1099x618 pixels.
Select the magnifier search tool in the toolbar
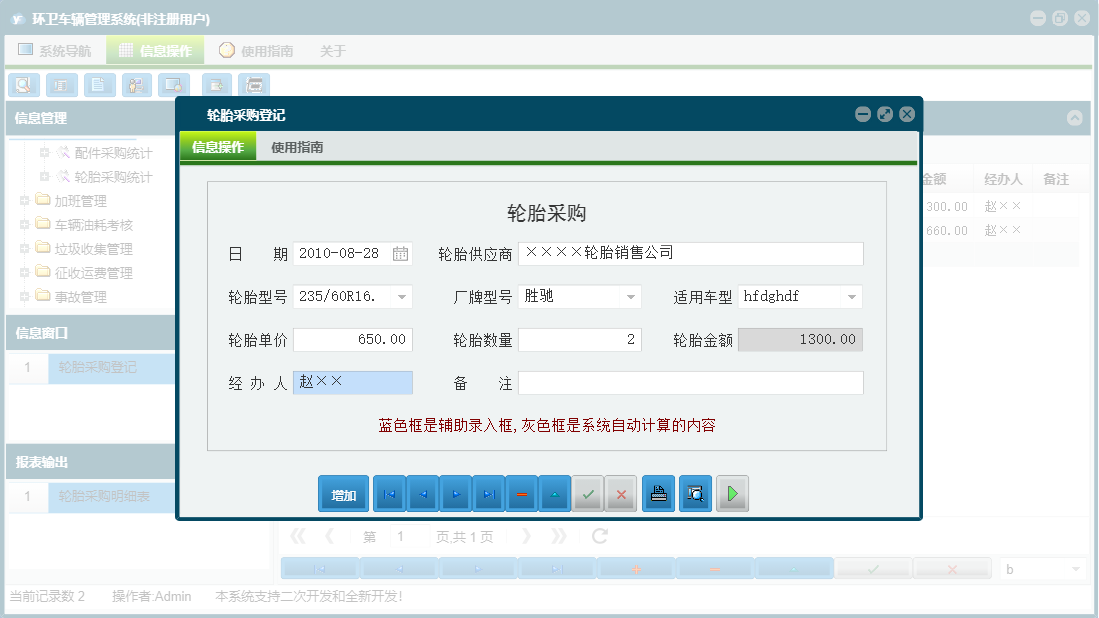click(24, 85)
